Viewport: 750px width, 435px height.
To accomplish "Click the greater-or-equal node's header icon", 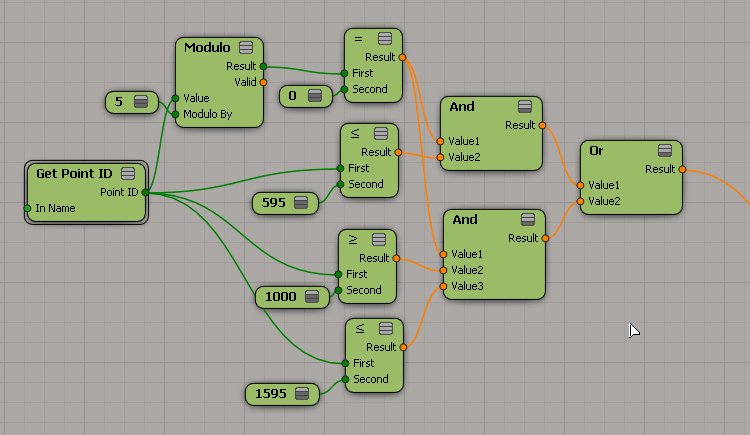I will click(x=379, y=239).
